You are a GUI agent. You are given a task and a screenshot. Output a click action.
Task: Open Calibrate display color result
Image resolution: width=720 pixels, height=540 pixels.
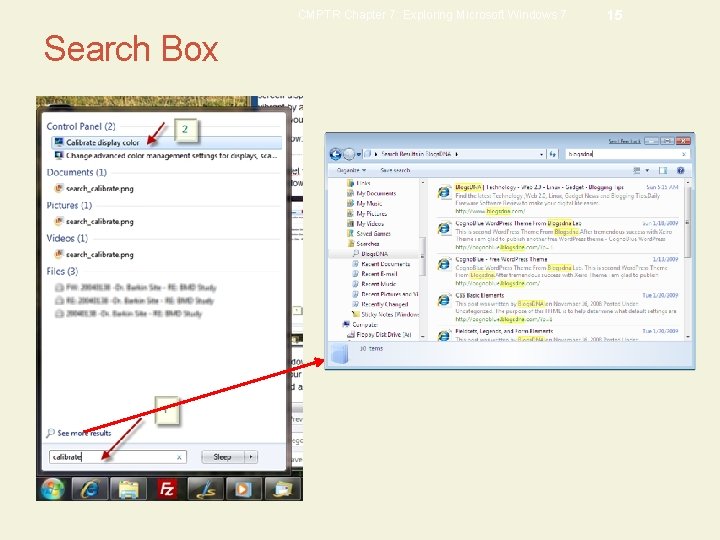point(167,142)
